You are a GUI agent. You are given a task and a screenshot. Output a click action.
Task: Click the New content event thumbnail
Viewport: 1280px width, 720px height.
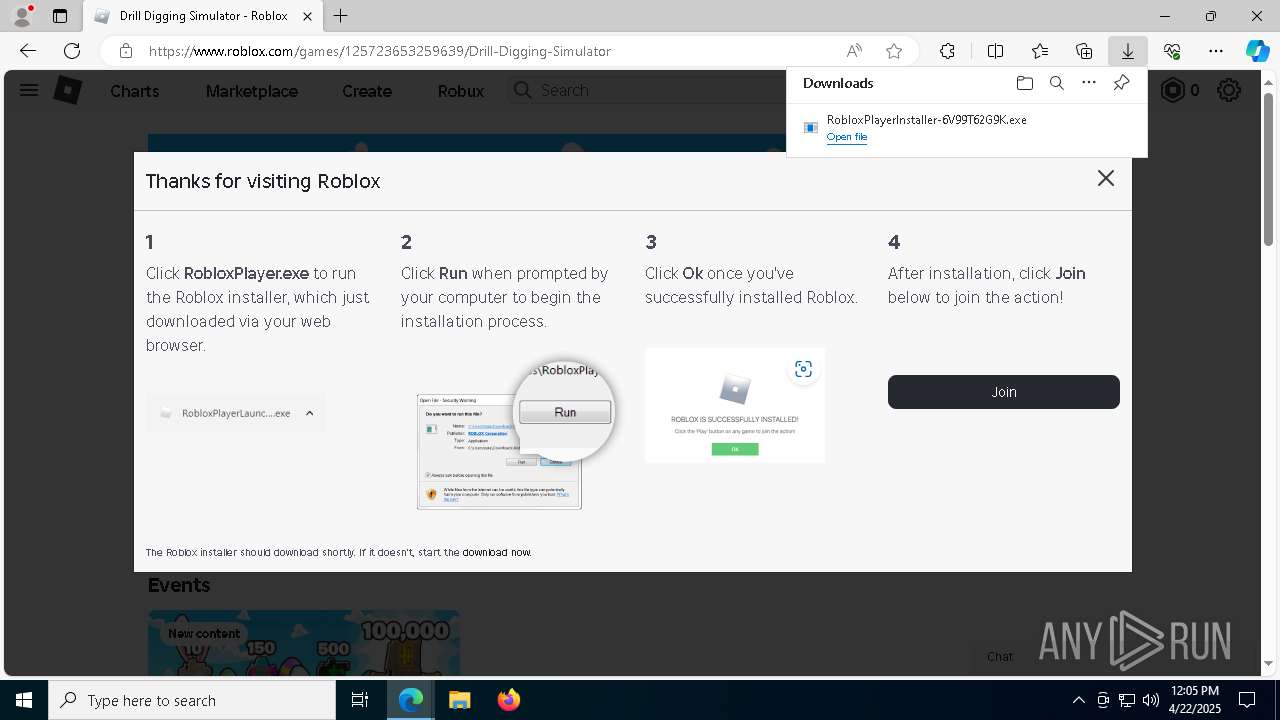(304, 643)
